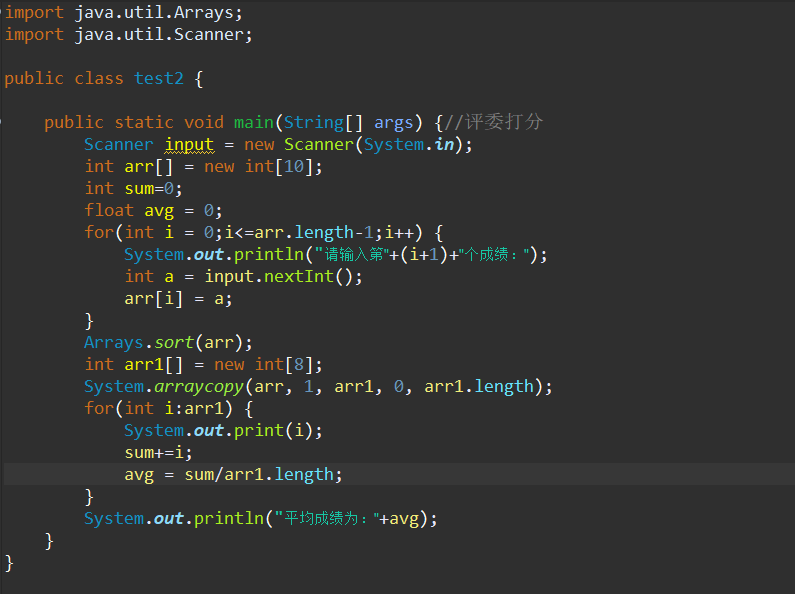Screen dimensions: 795x594
Task: Click the string "请输入第"
Action: tap(352, 254)
